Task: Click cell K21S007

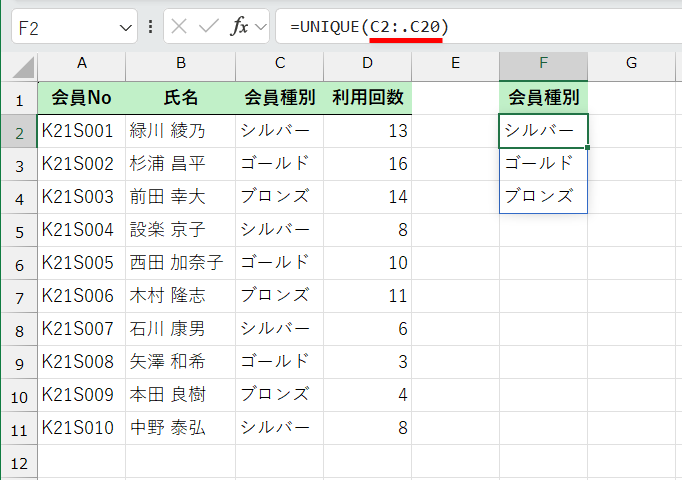Action: click(82, 330)
